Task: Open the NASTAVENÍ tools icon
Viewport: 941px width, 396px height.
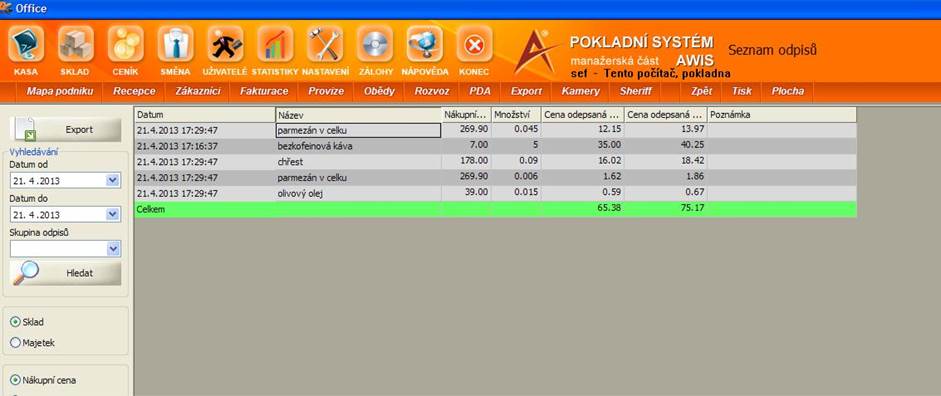Action: click(x=325, y=44)
